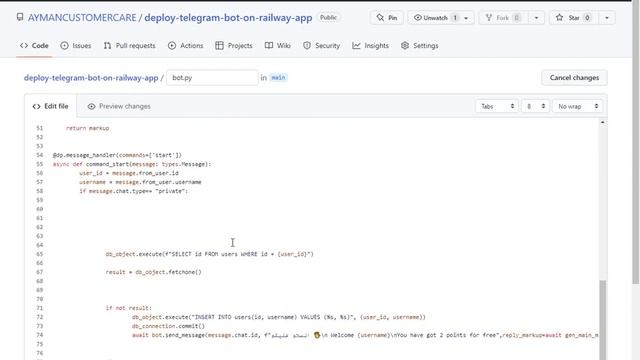This screenshot has height=360, width=640.
Task: Open the Star lists dropdown arrow
Action: [x=607, y=18]
